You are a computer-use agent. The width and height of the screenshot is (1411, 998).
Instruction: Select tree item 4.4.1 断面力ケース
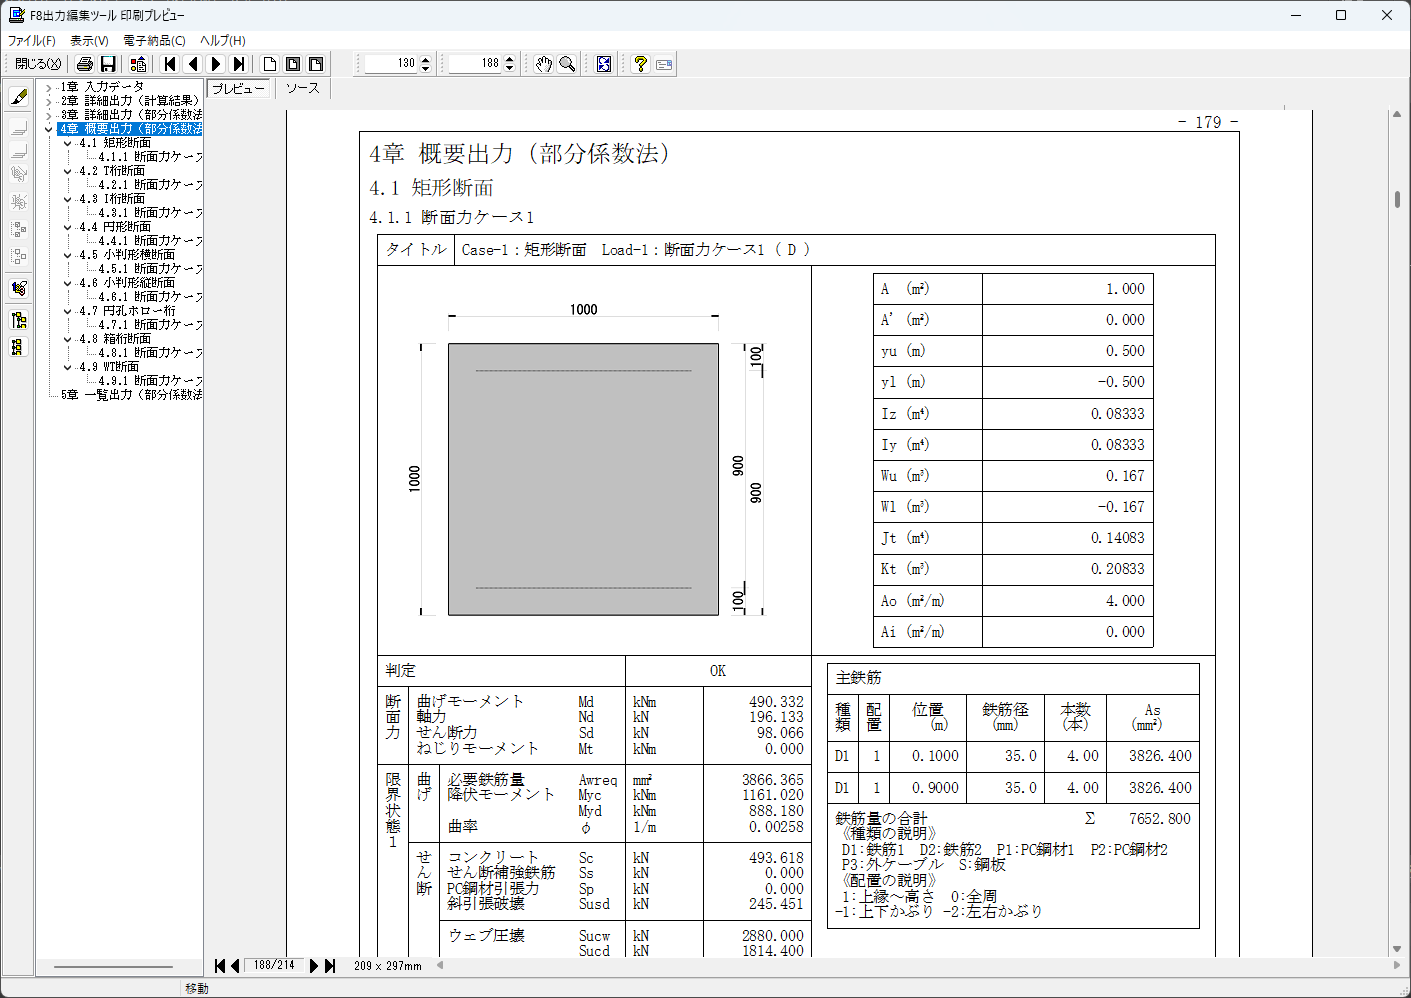[x=150, y=241]
